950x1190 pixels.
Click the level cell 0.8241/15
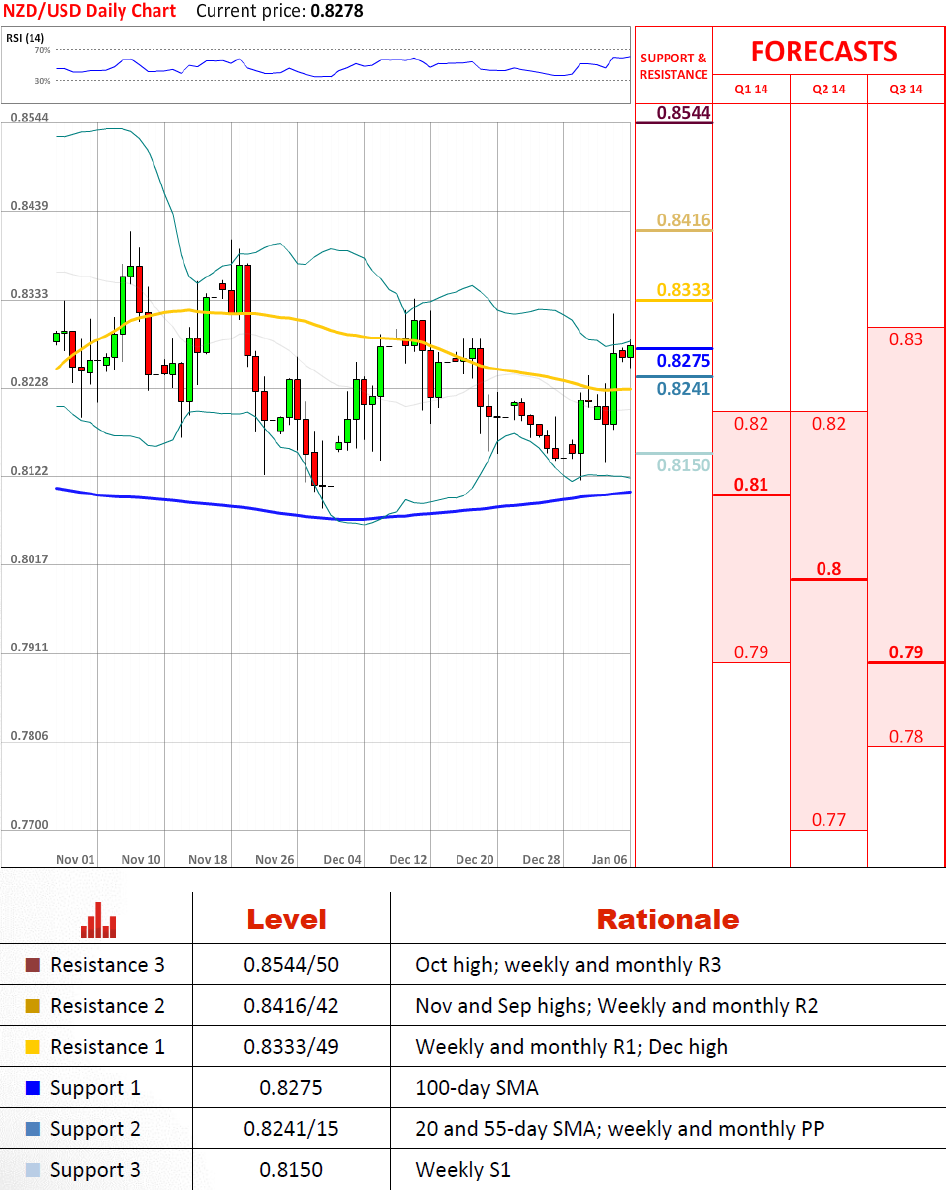291,1129
